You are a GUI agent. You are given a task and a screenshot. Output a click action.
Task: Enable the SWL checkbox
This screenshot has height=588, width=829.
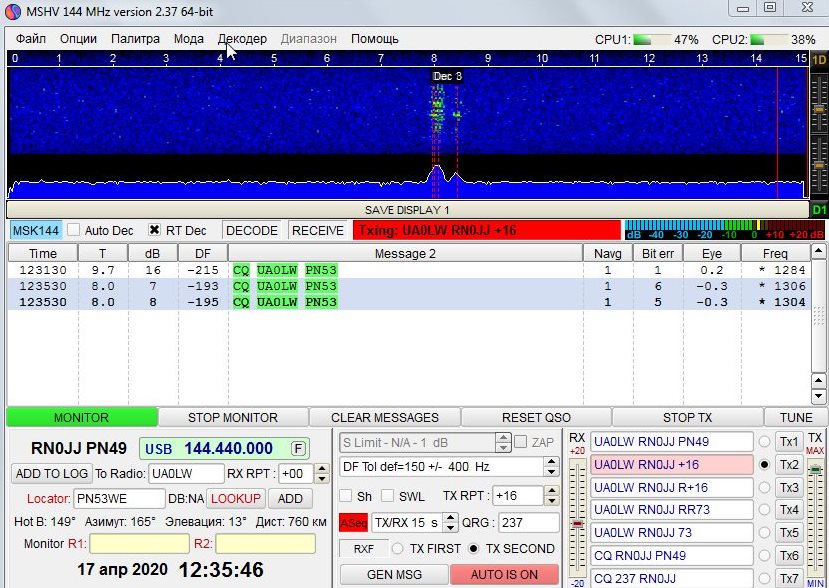[388, 496]
